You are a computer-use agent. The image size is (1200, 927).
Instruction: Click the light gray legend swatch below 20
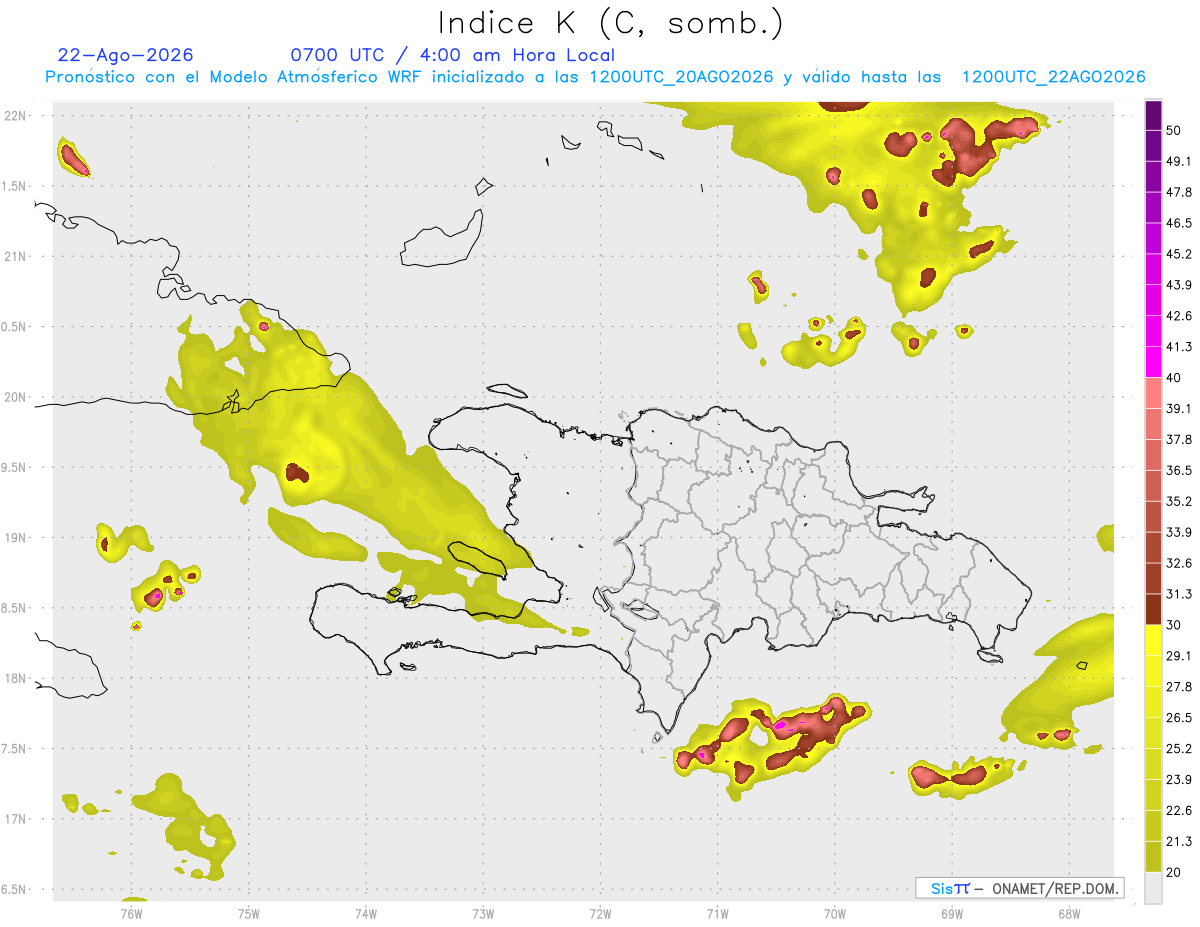[1153, 887]
